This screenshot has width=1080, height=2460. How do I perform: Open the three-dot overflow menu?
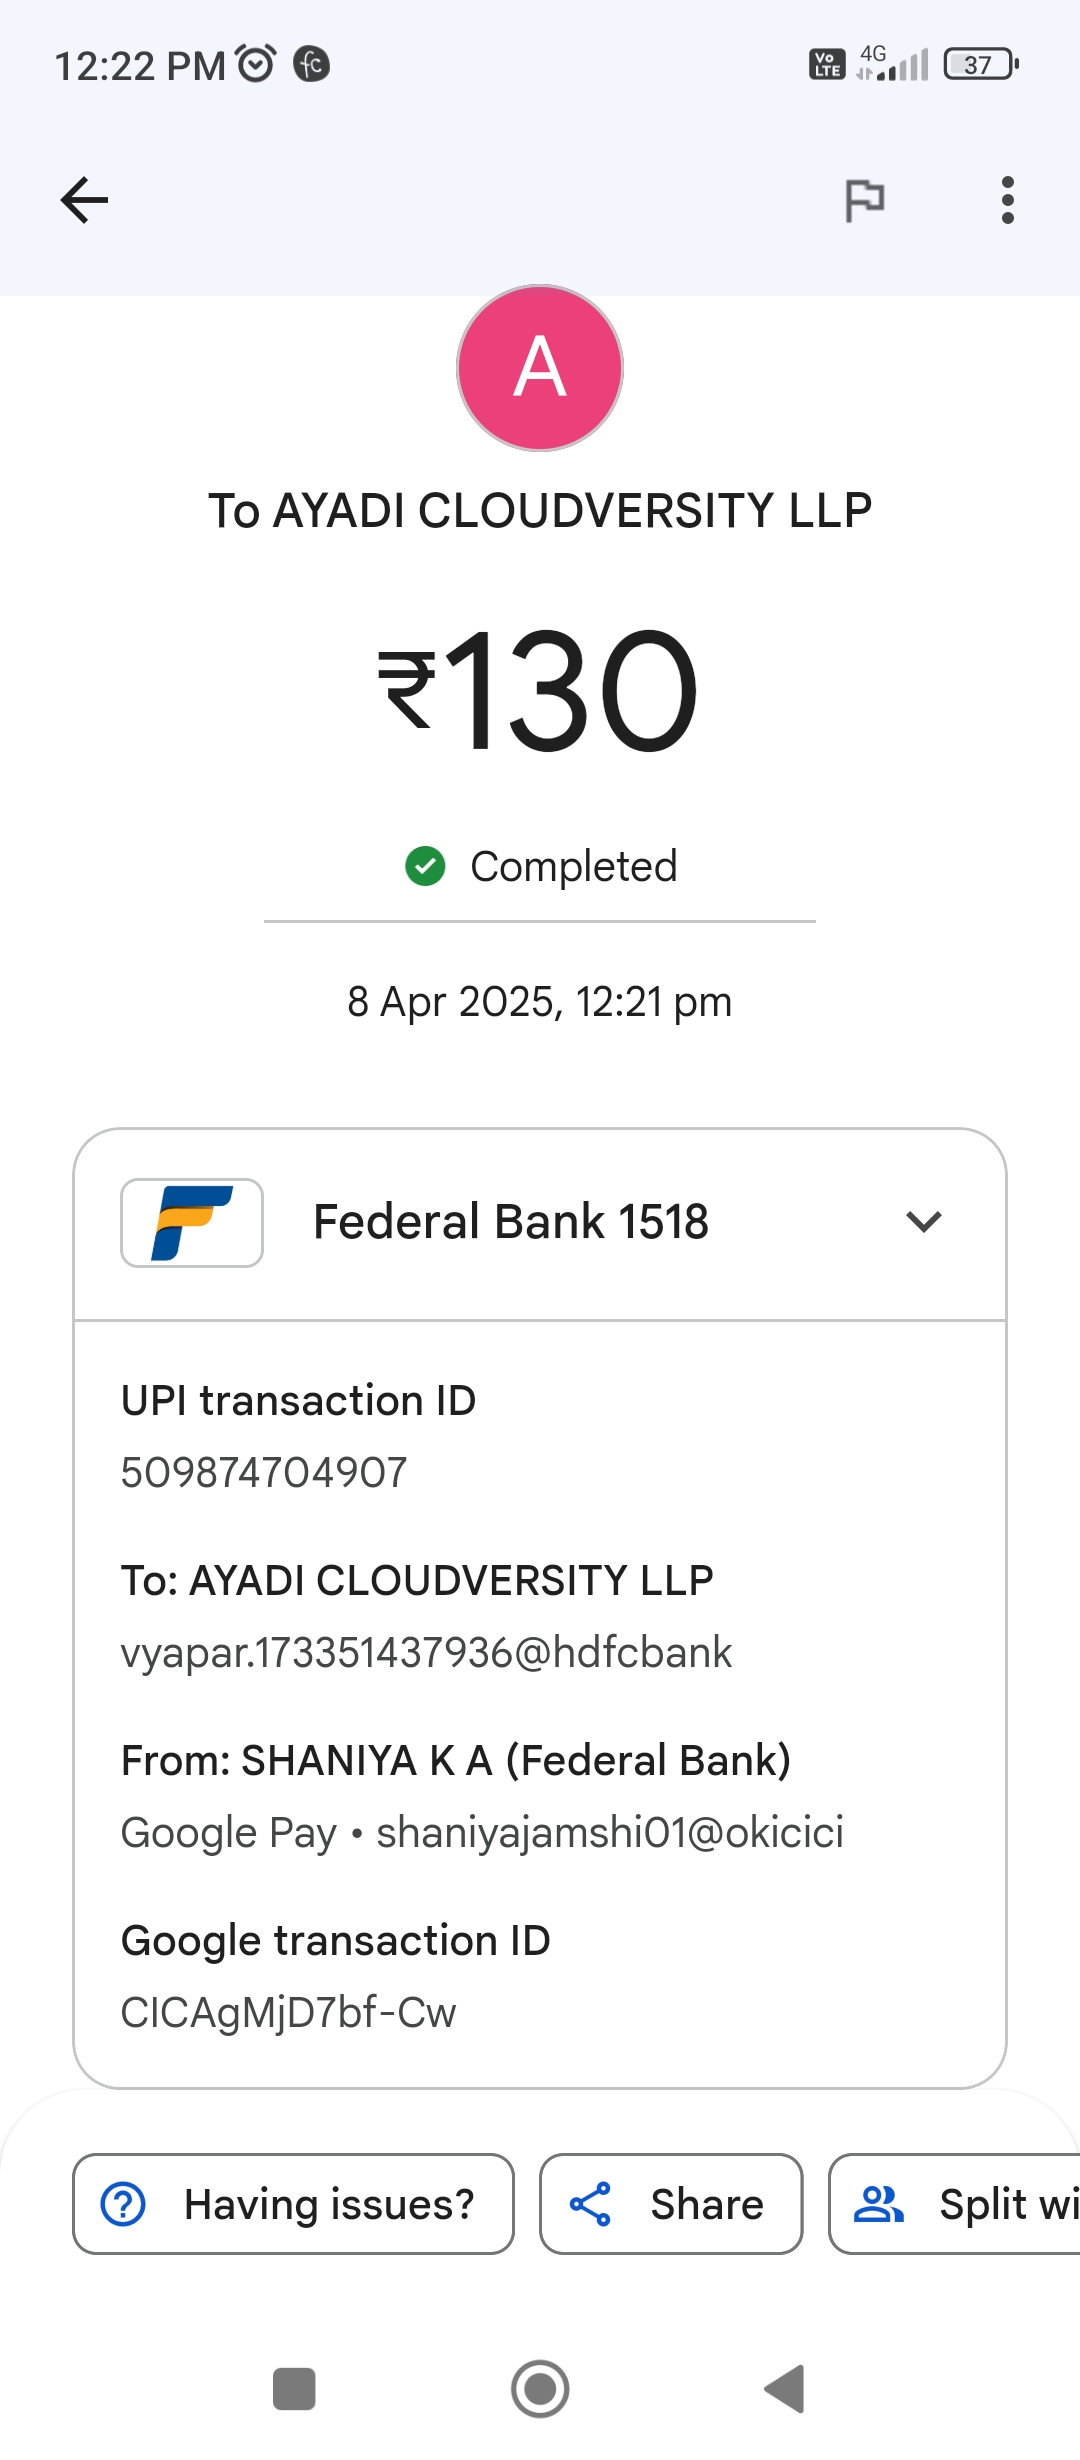1007,200
